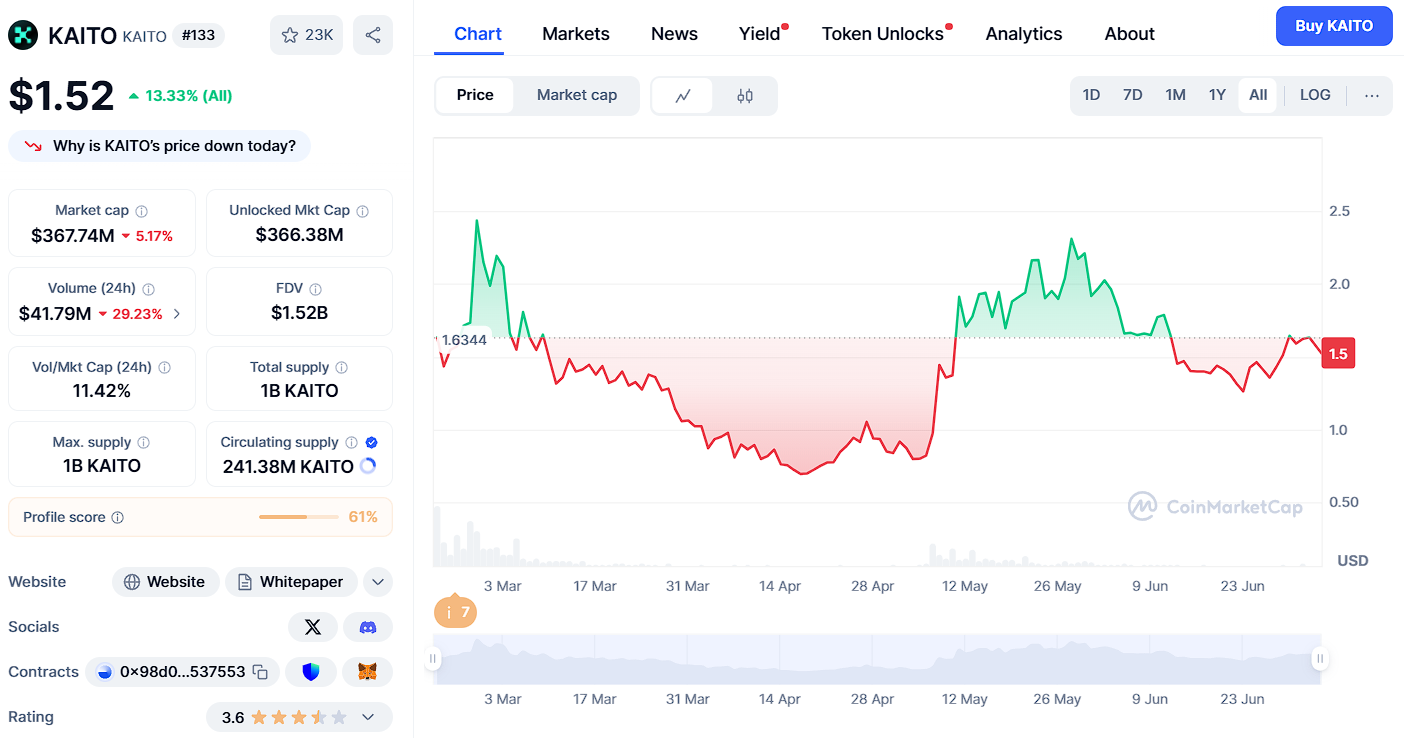Toggle chart to Market cap view
The image size is (1404, 738).
(x=577, y=95)
